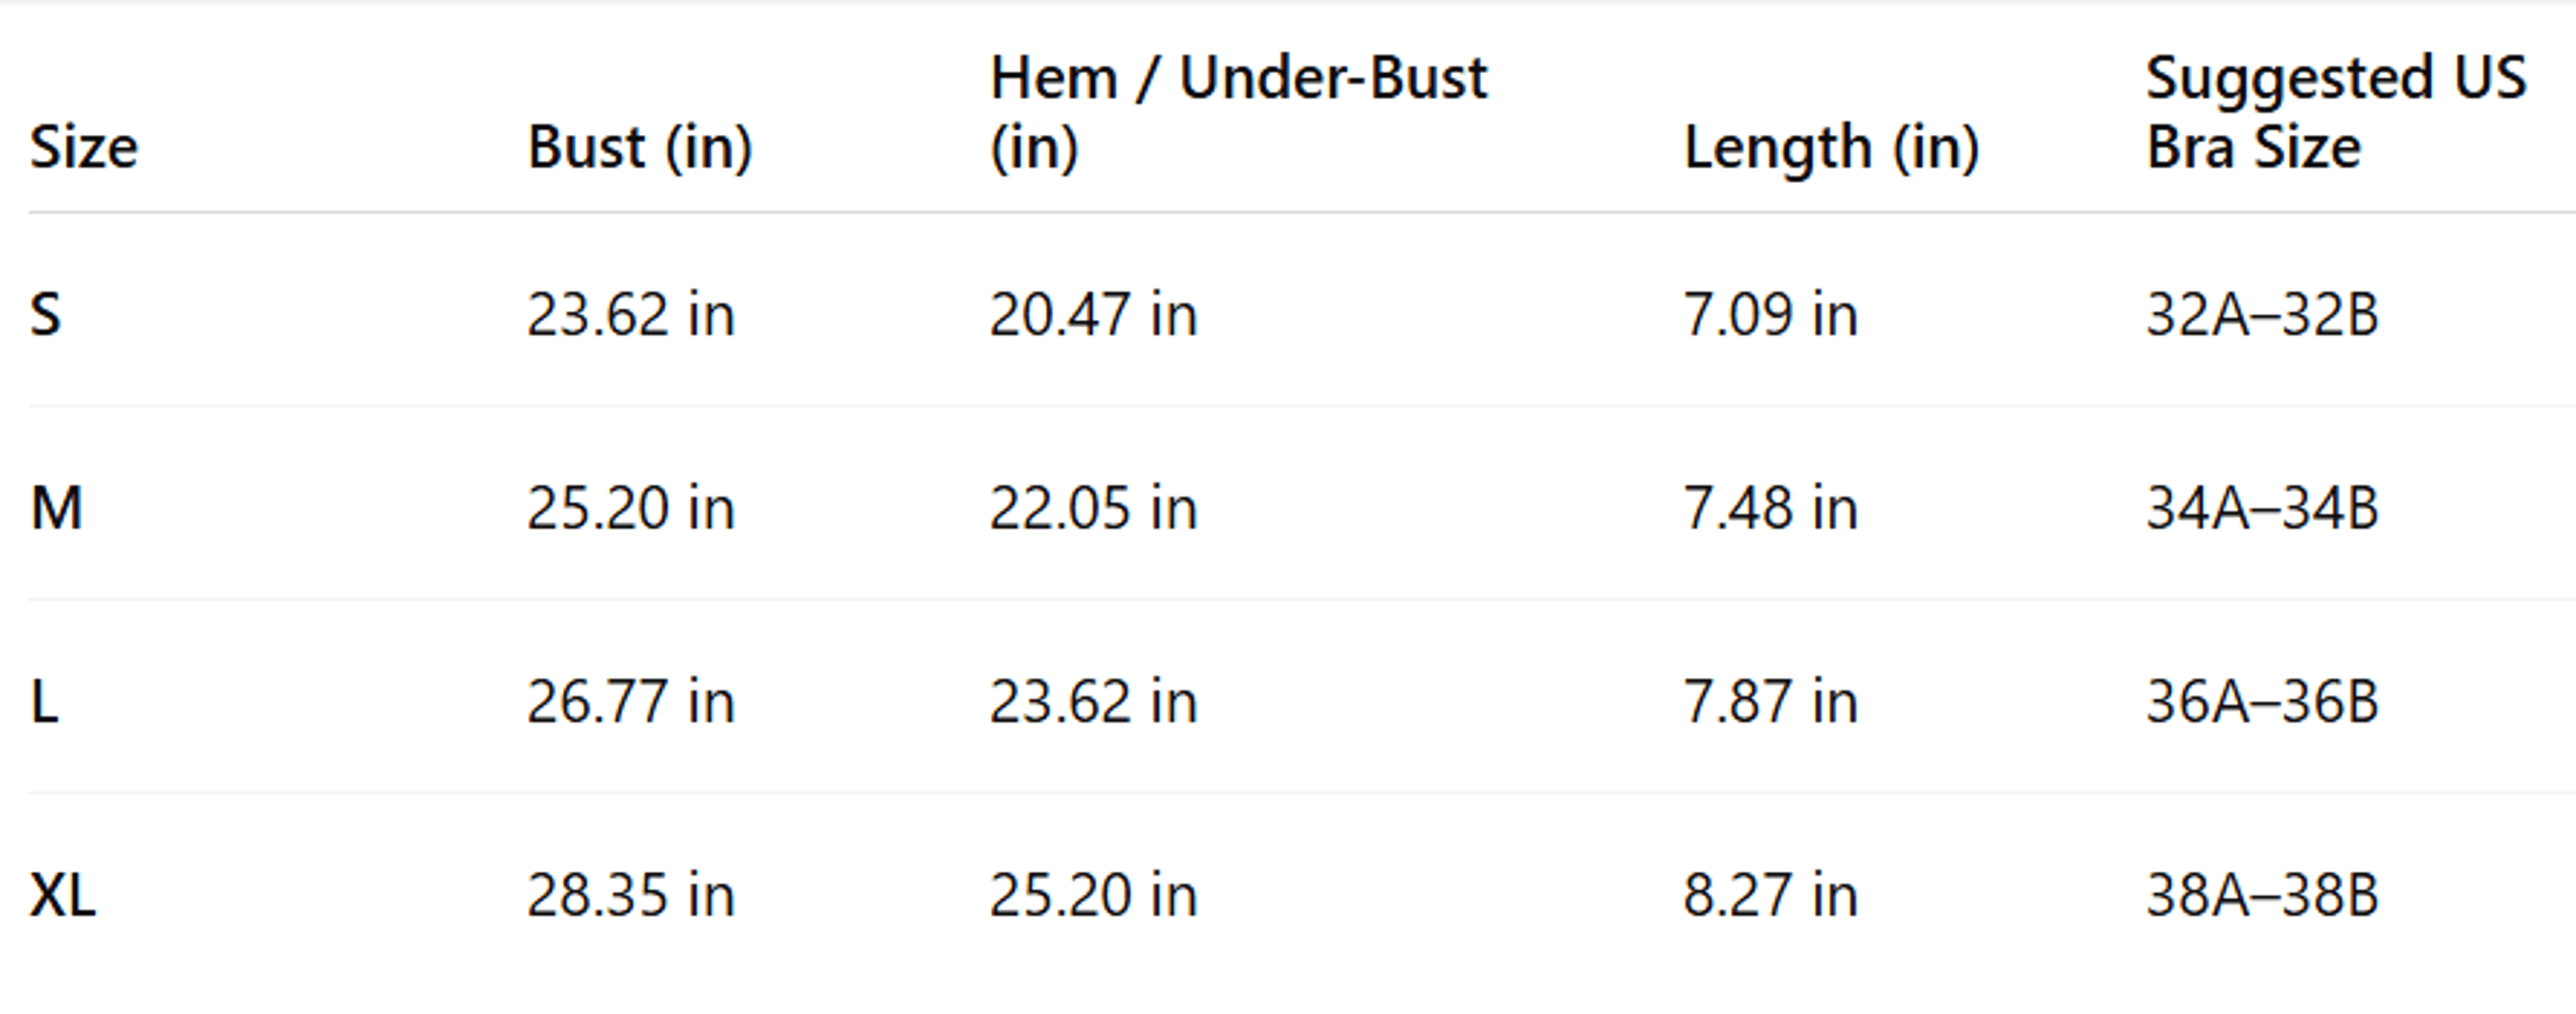This screenshot has height=1014, width=2576.
Task: Select the S size row label
Action: tap(46, 314)
